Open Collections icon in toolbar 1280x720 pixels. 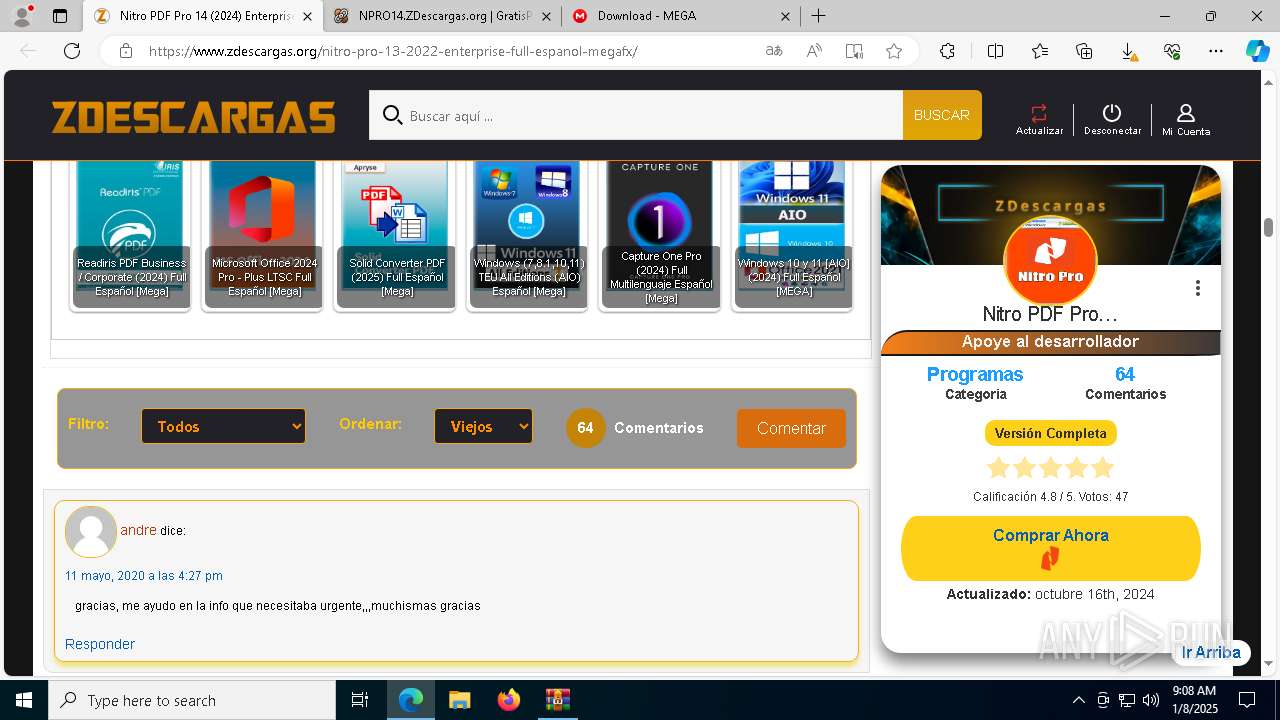[1084, 51]
